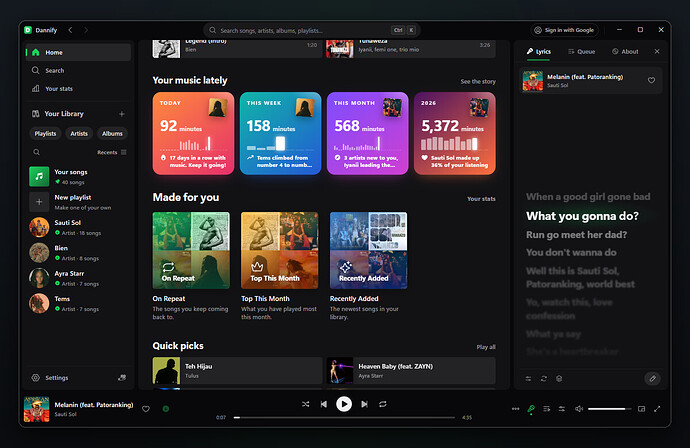The height and width of the screenshot is (448, 690).
Task: Open Ayra Starr artist in library
Action: [x=78, y=278]
